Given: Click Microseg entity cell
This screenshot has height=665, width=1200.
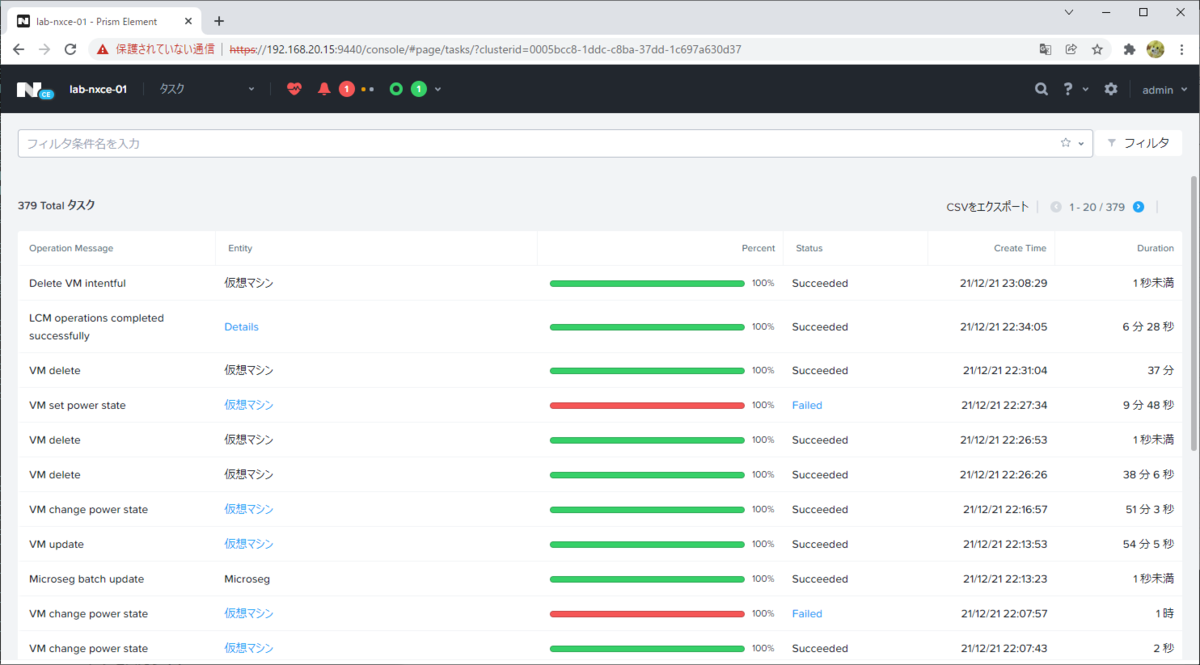Looking at the screenshot, I should (247, 579).
